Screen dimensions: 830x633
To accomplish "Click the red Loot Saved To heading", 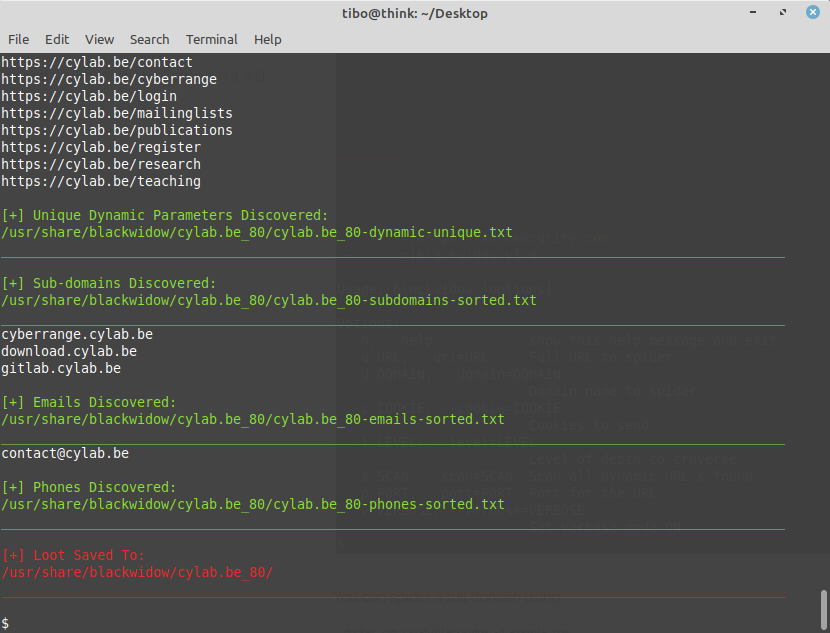I will 73,555.
